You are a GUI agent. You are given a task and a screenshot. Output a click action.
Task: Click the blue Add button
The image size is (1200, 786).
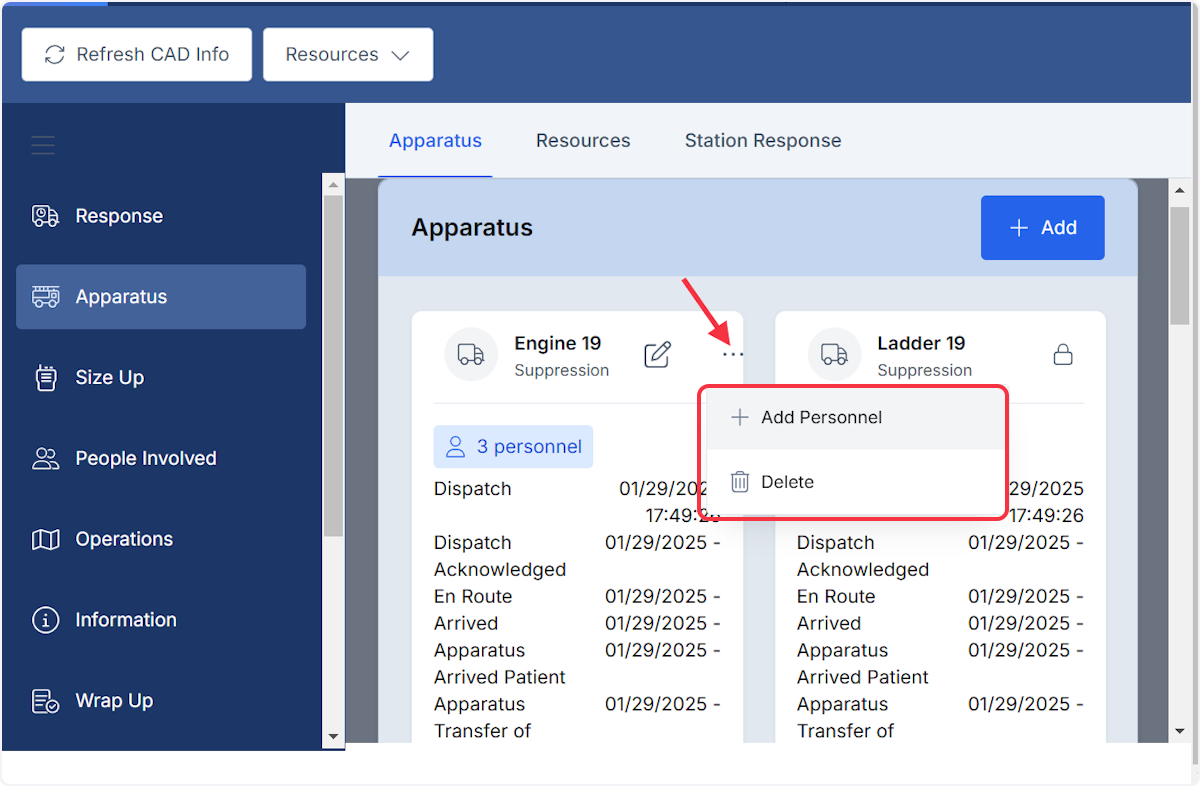click(1043, 228)
